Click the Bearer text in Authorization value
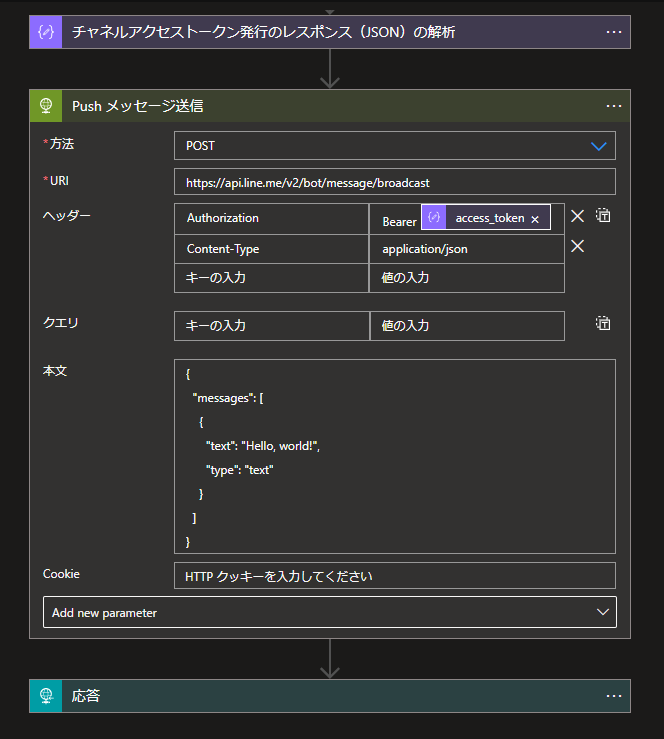The height and width of the screenshot is (739, 664). click(x=399, y=222)
